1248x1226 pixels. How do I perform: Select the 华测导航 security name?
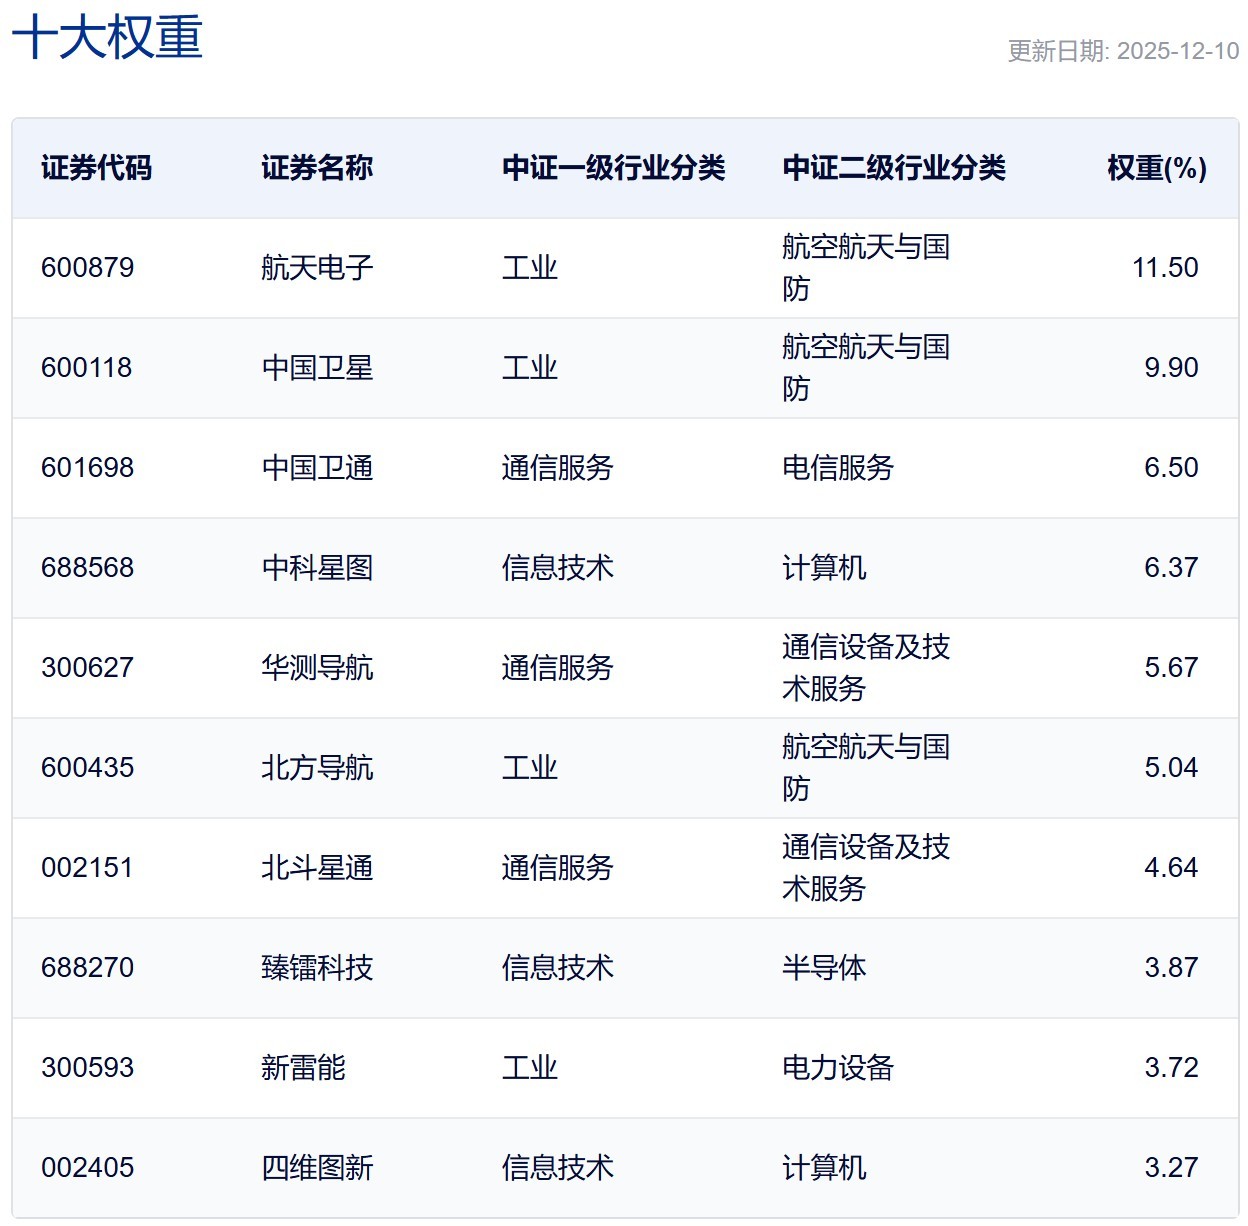[316, 668]
